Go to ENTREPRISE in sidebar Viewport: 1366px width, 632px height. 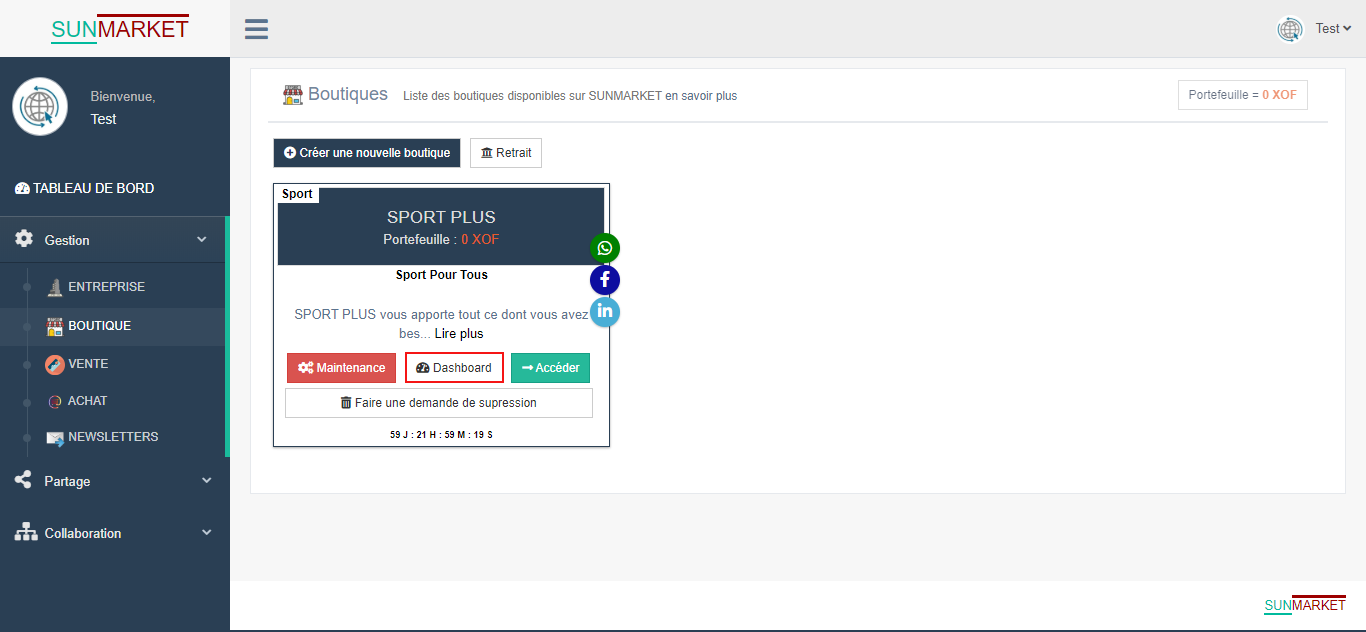106,287
